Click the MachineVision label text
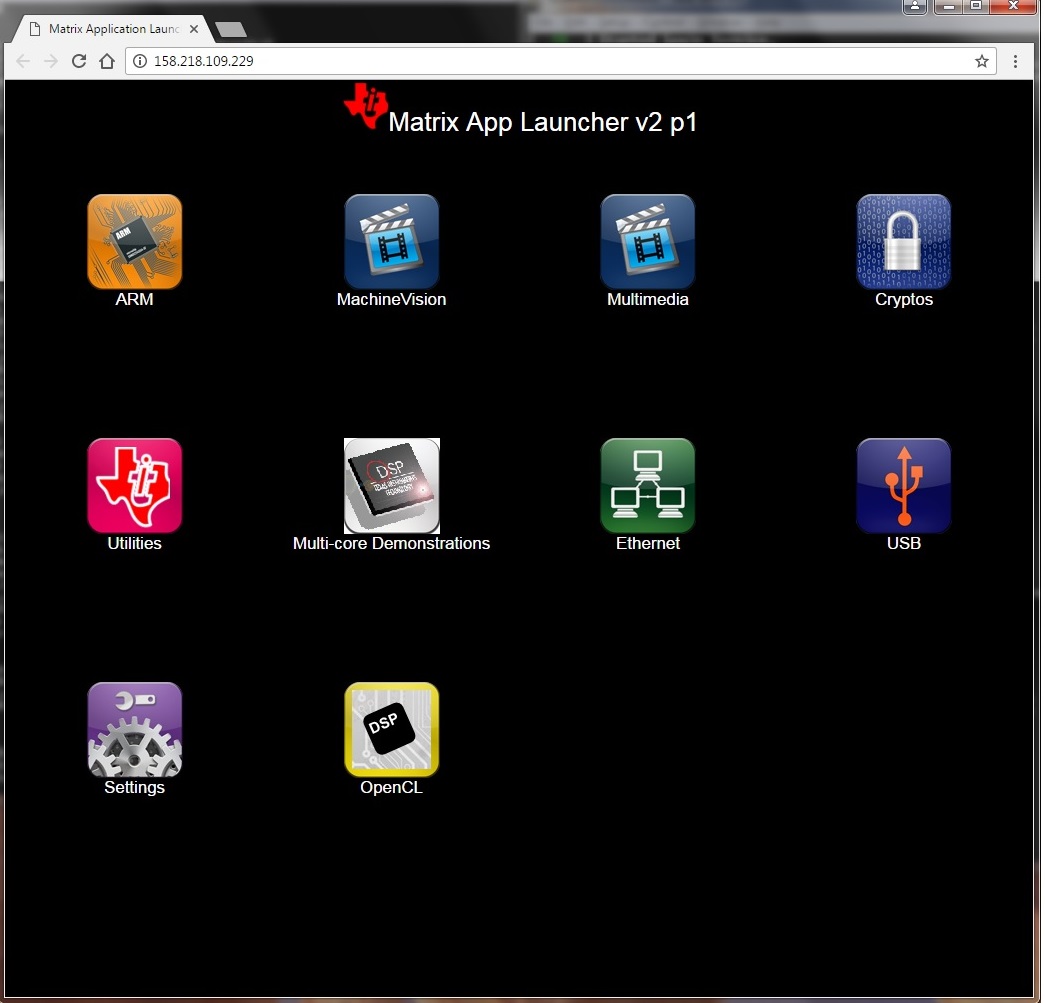Image resolution: width=1045 pixels, height=1003 pixels. [391, 299]
